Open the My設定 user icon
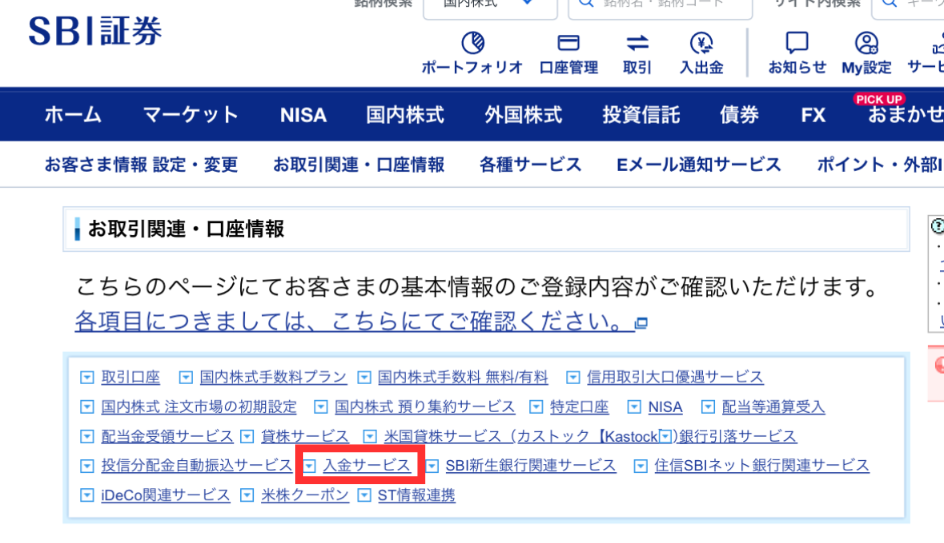The width and height of the screenshot is (944, 543). point(866,44)
